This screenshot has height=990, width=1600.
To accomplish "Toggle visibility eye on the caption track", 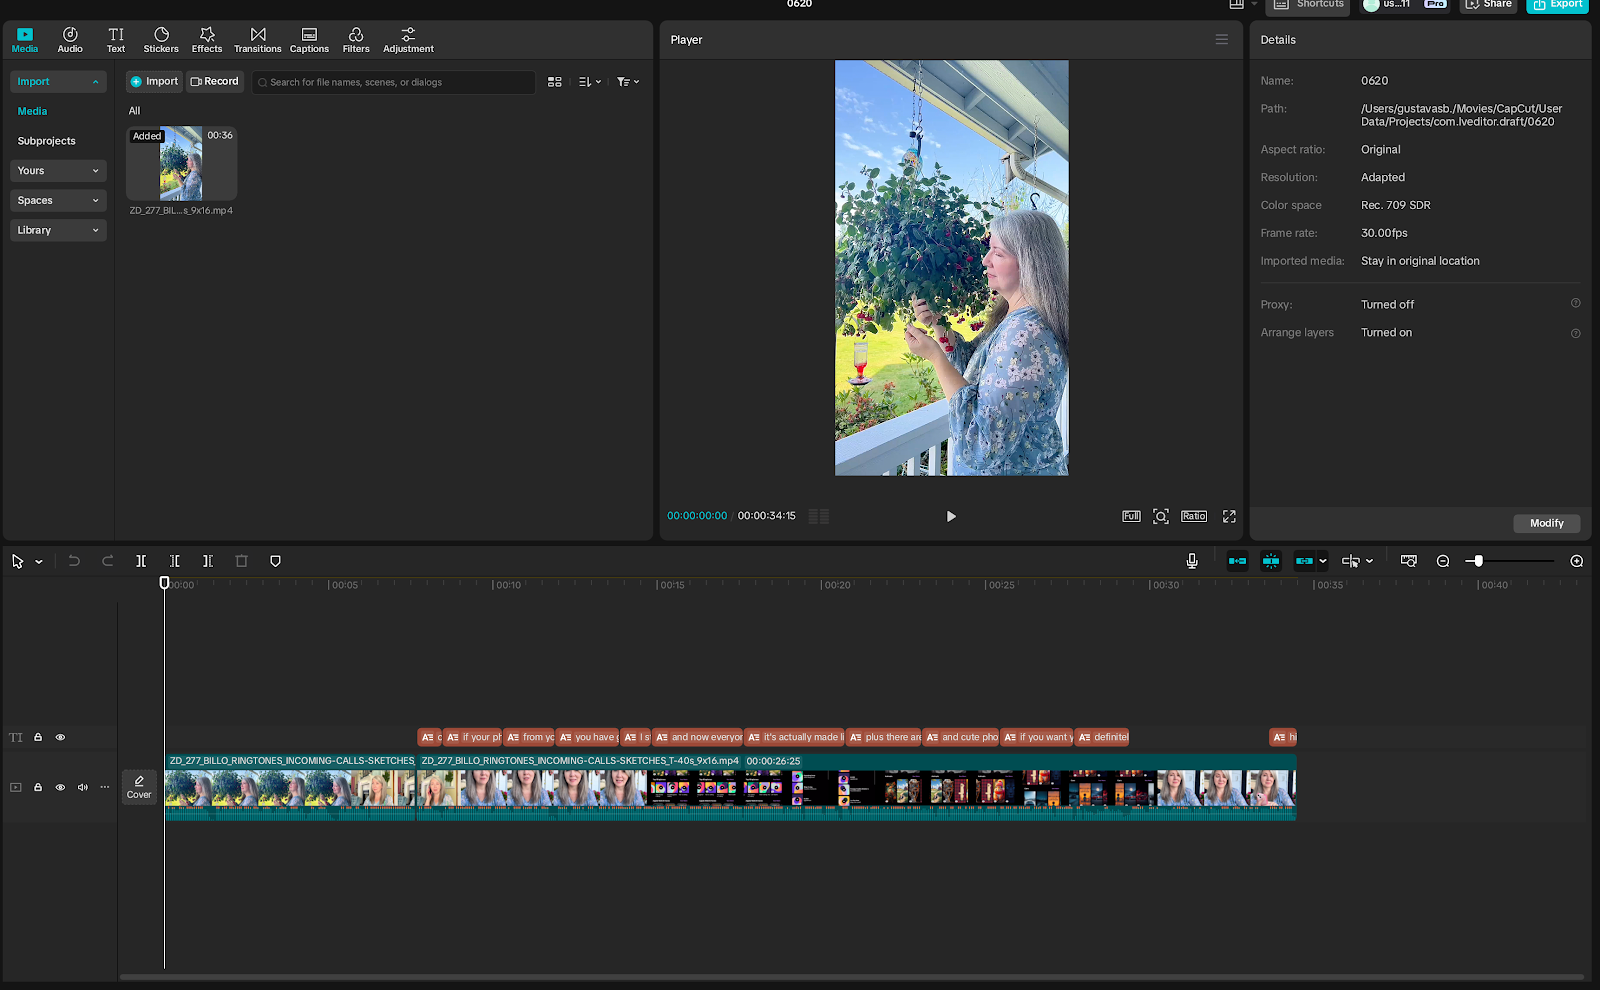I will (60, 737).
